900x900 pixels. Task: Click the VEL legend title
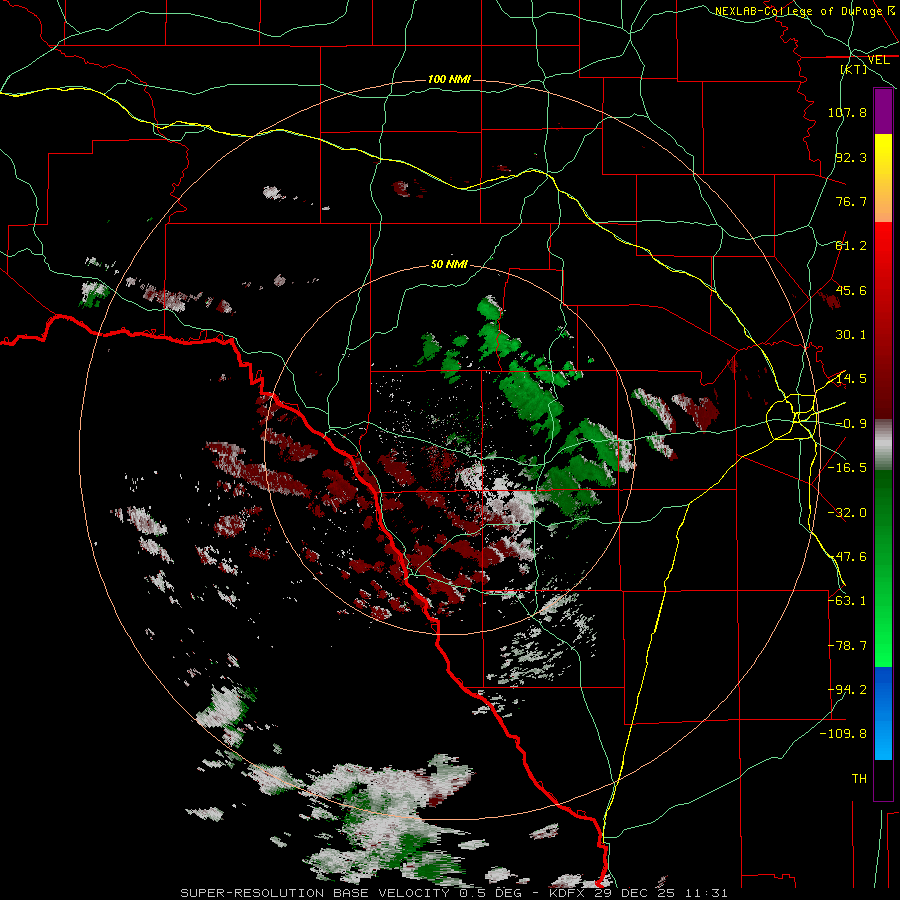(878, 60)
